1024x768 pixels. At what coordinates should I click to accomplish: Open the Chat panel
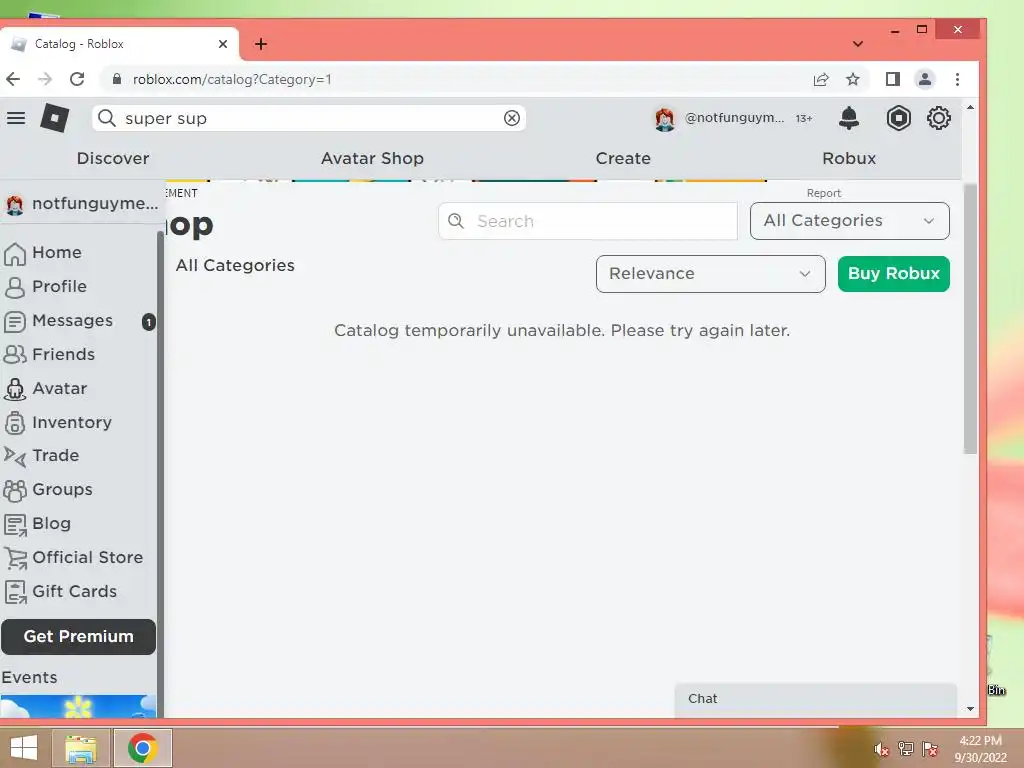(816, 699)
